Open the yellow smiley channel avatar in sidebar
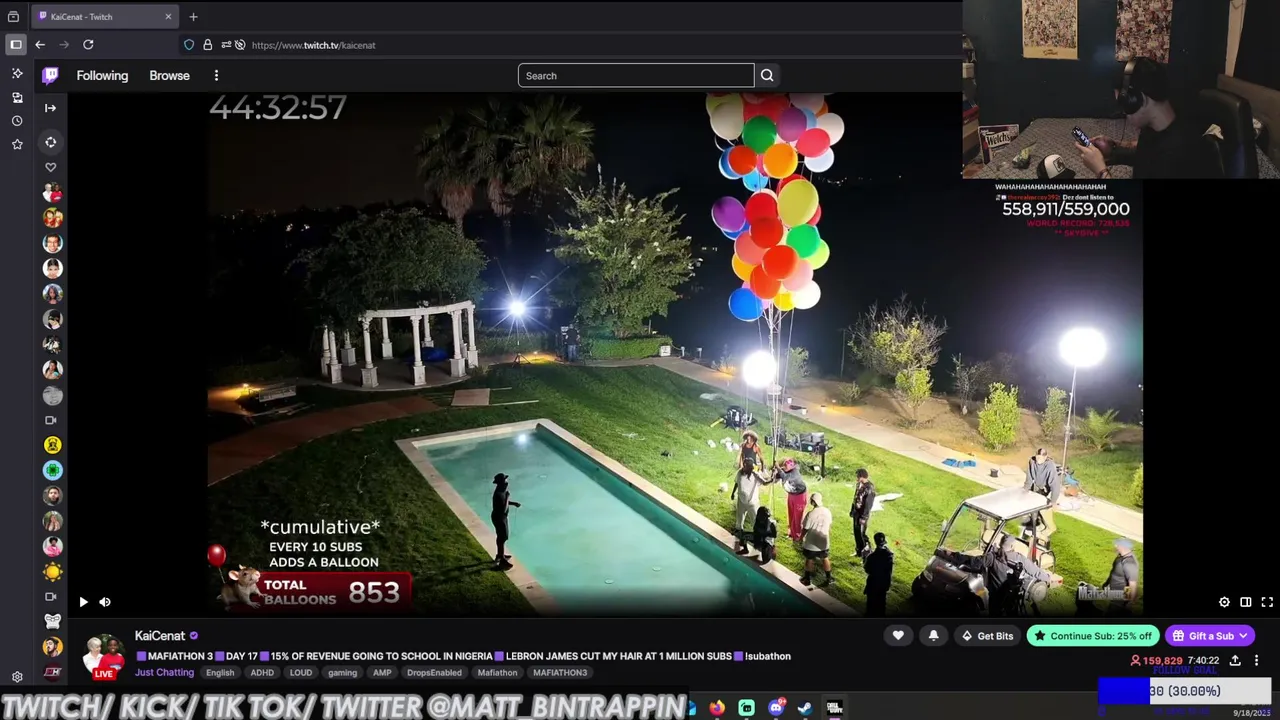This screenshot has height=720, width=1280. [52, 445]
